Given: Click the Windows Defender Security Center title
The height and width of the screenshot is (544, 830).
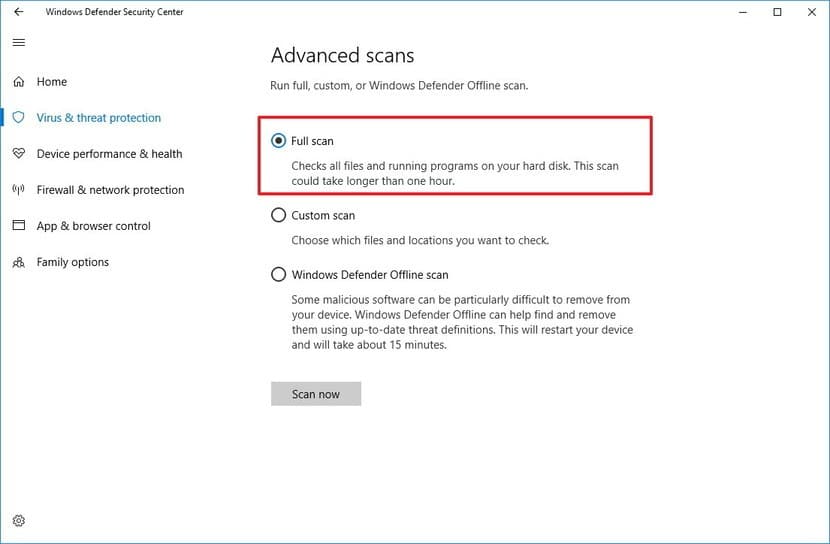Looking at the screenshot, I should coord(114,12).
